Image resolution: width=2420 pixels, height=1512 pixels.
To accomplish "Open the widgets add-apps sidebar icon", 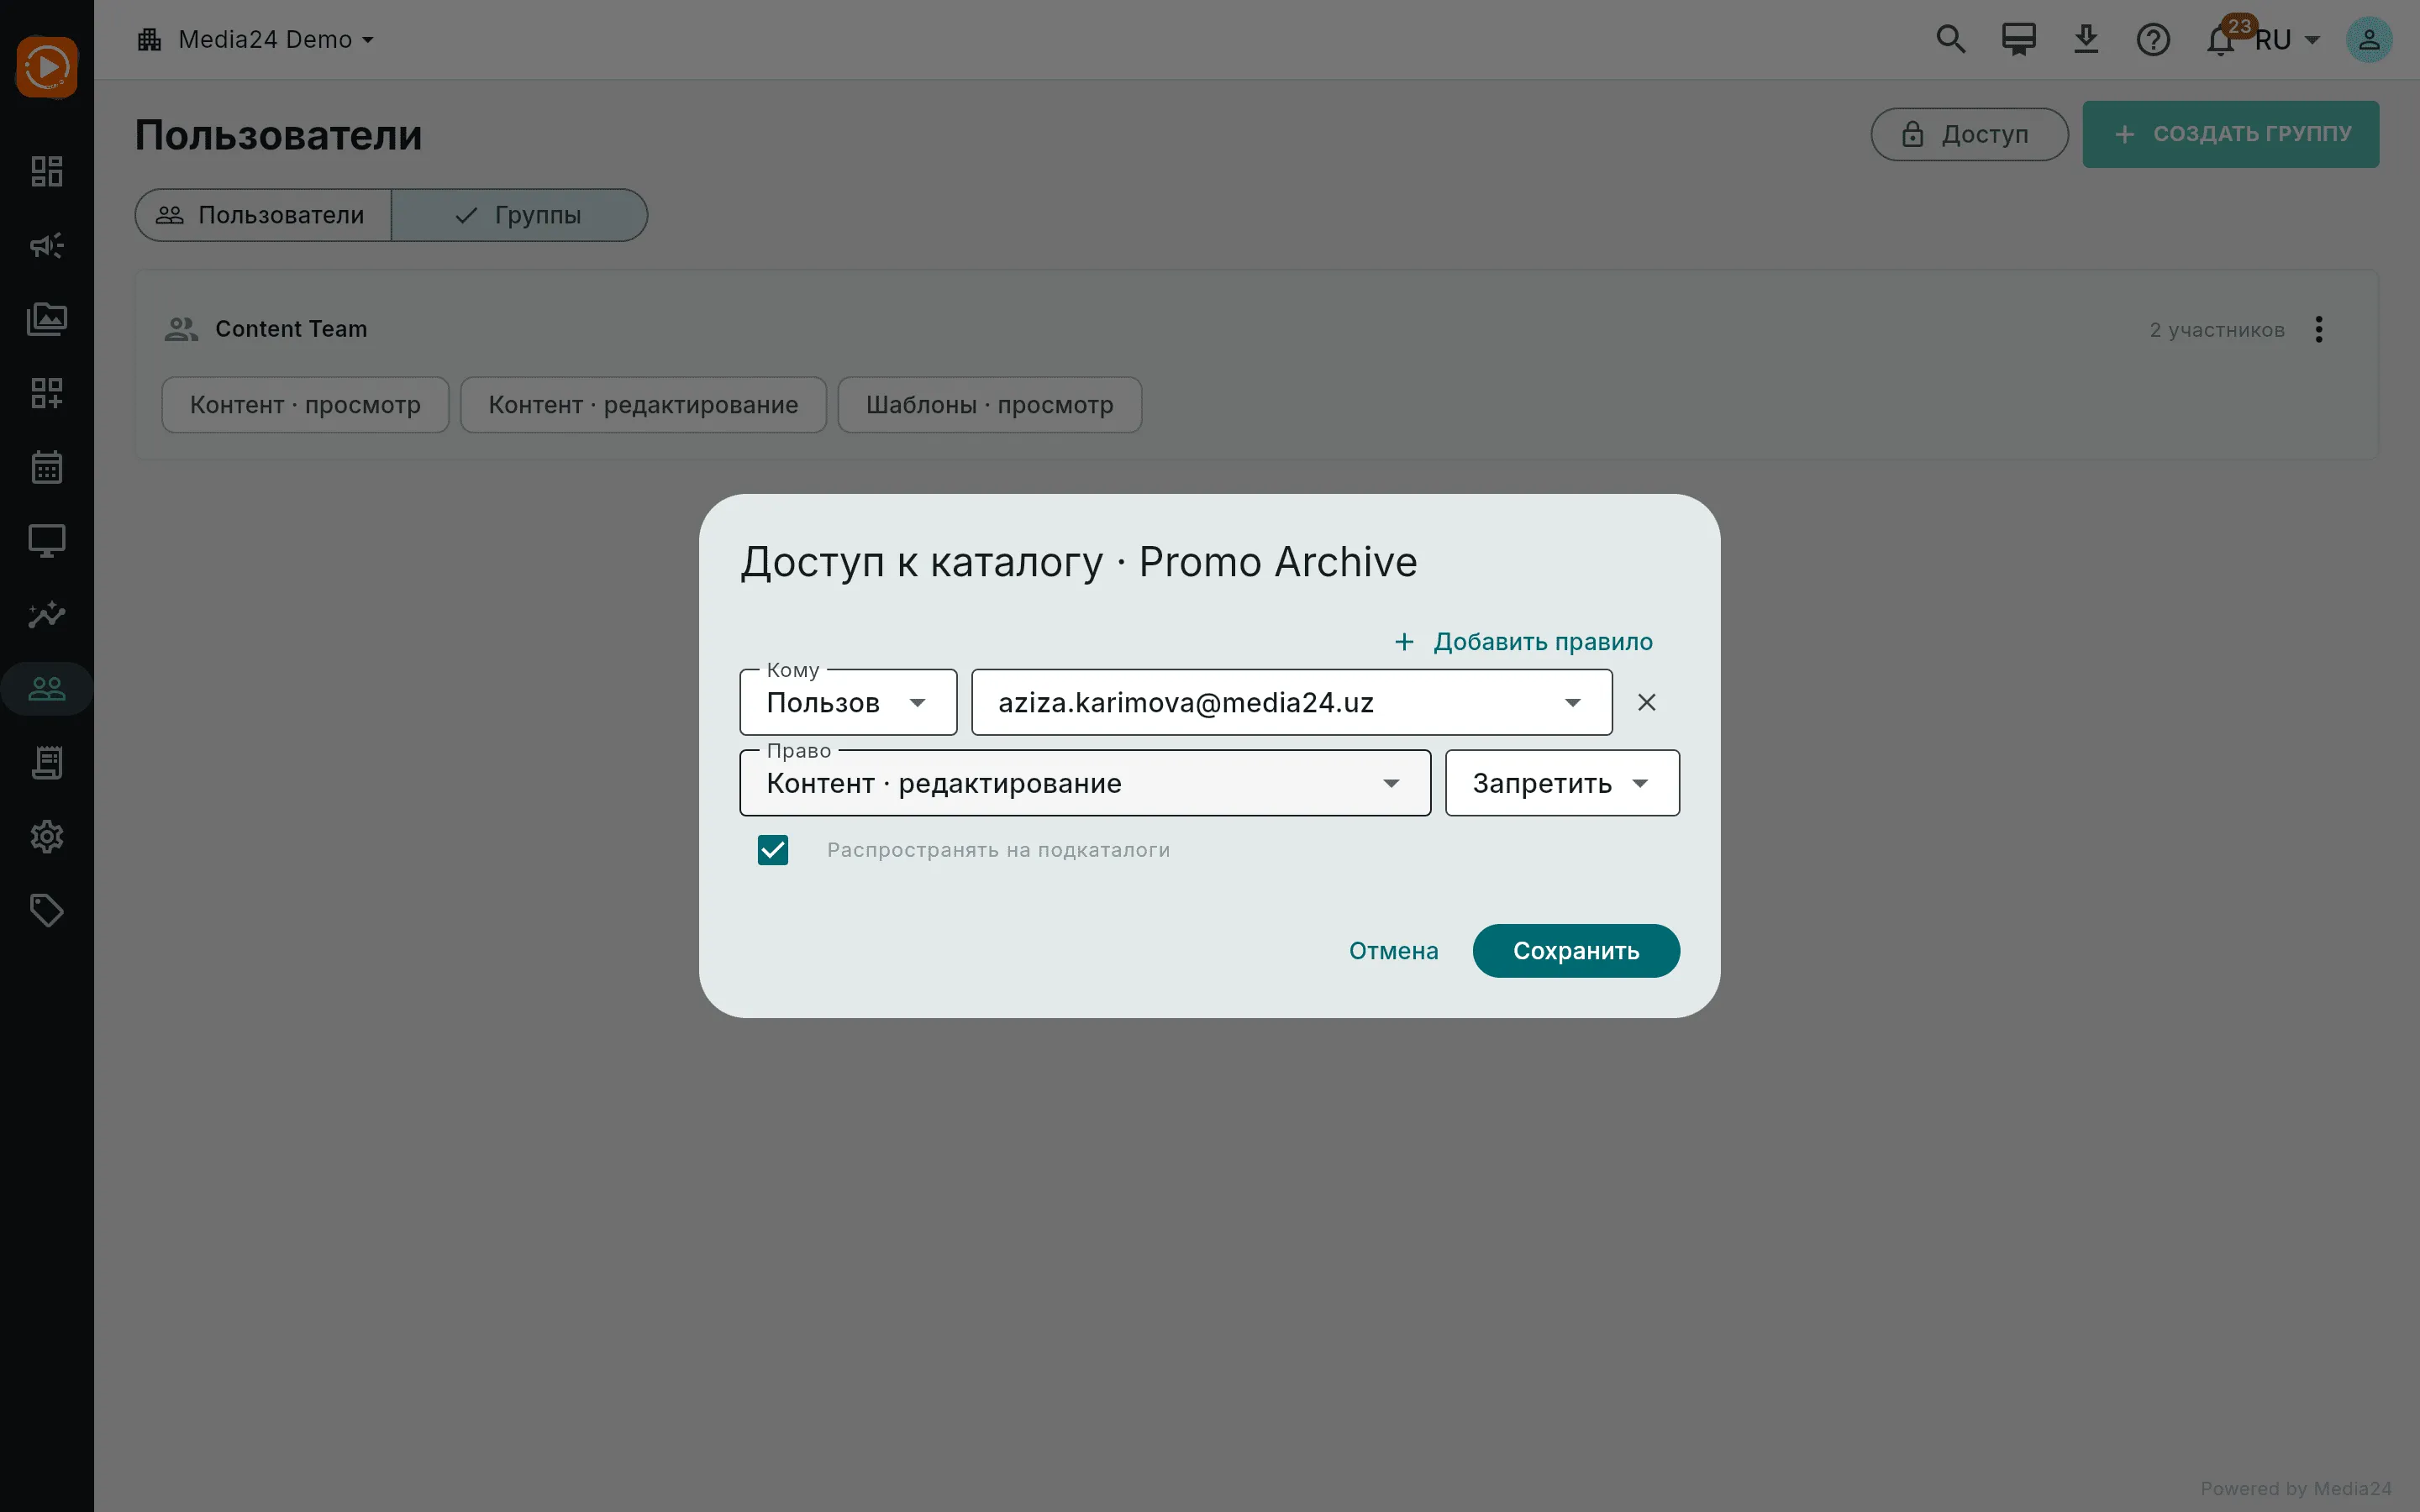I will tap(47, 393).
